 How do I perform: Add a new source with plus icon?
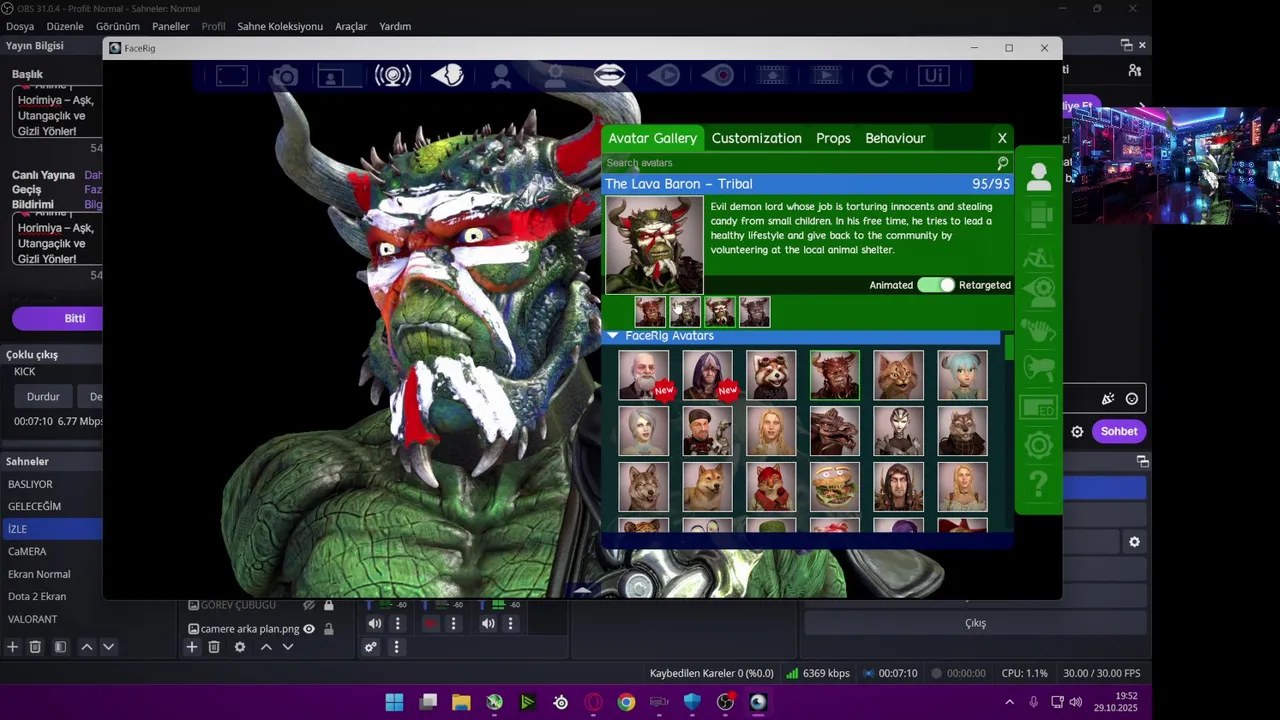click(x=191, y=647)
